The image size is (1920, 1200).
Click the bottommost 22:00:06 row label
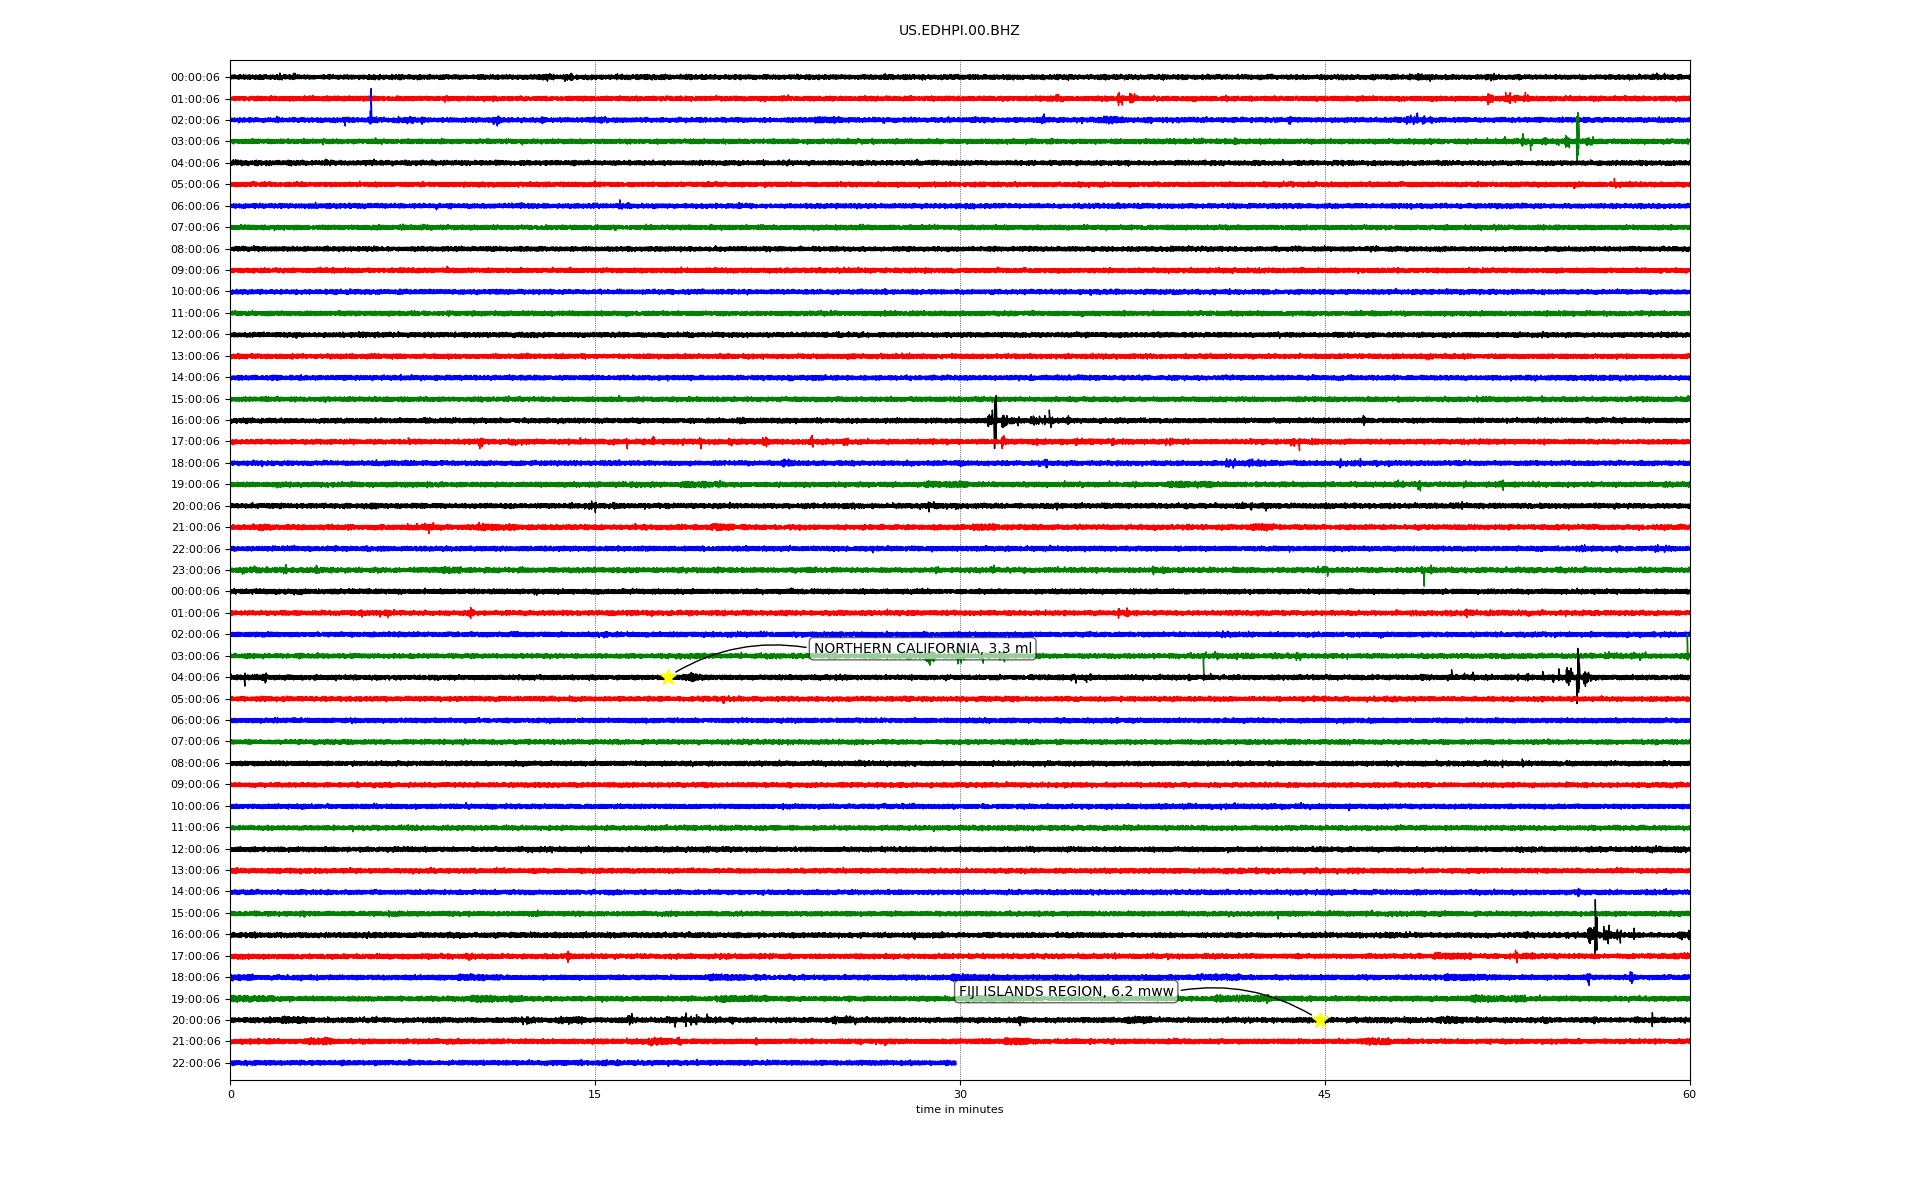195,1064
